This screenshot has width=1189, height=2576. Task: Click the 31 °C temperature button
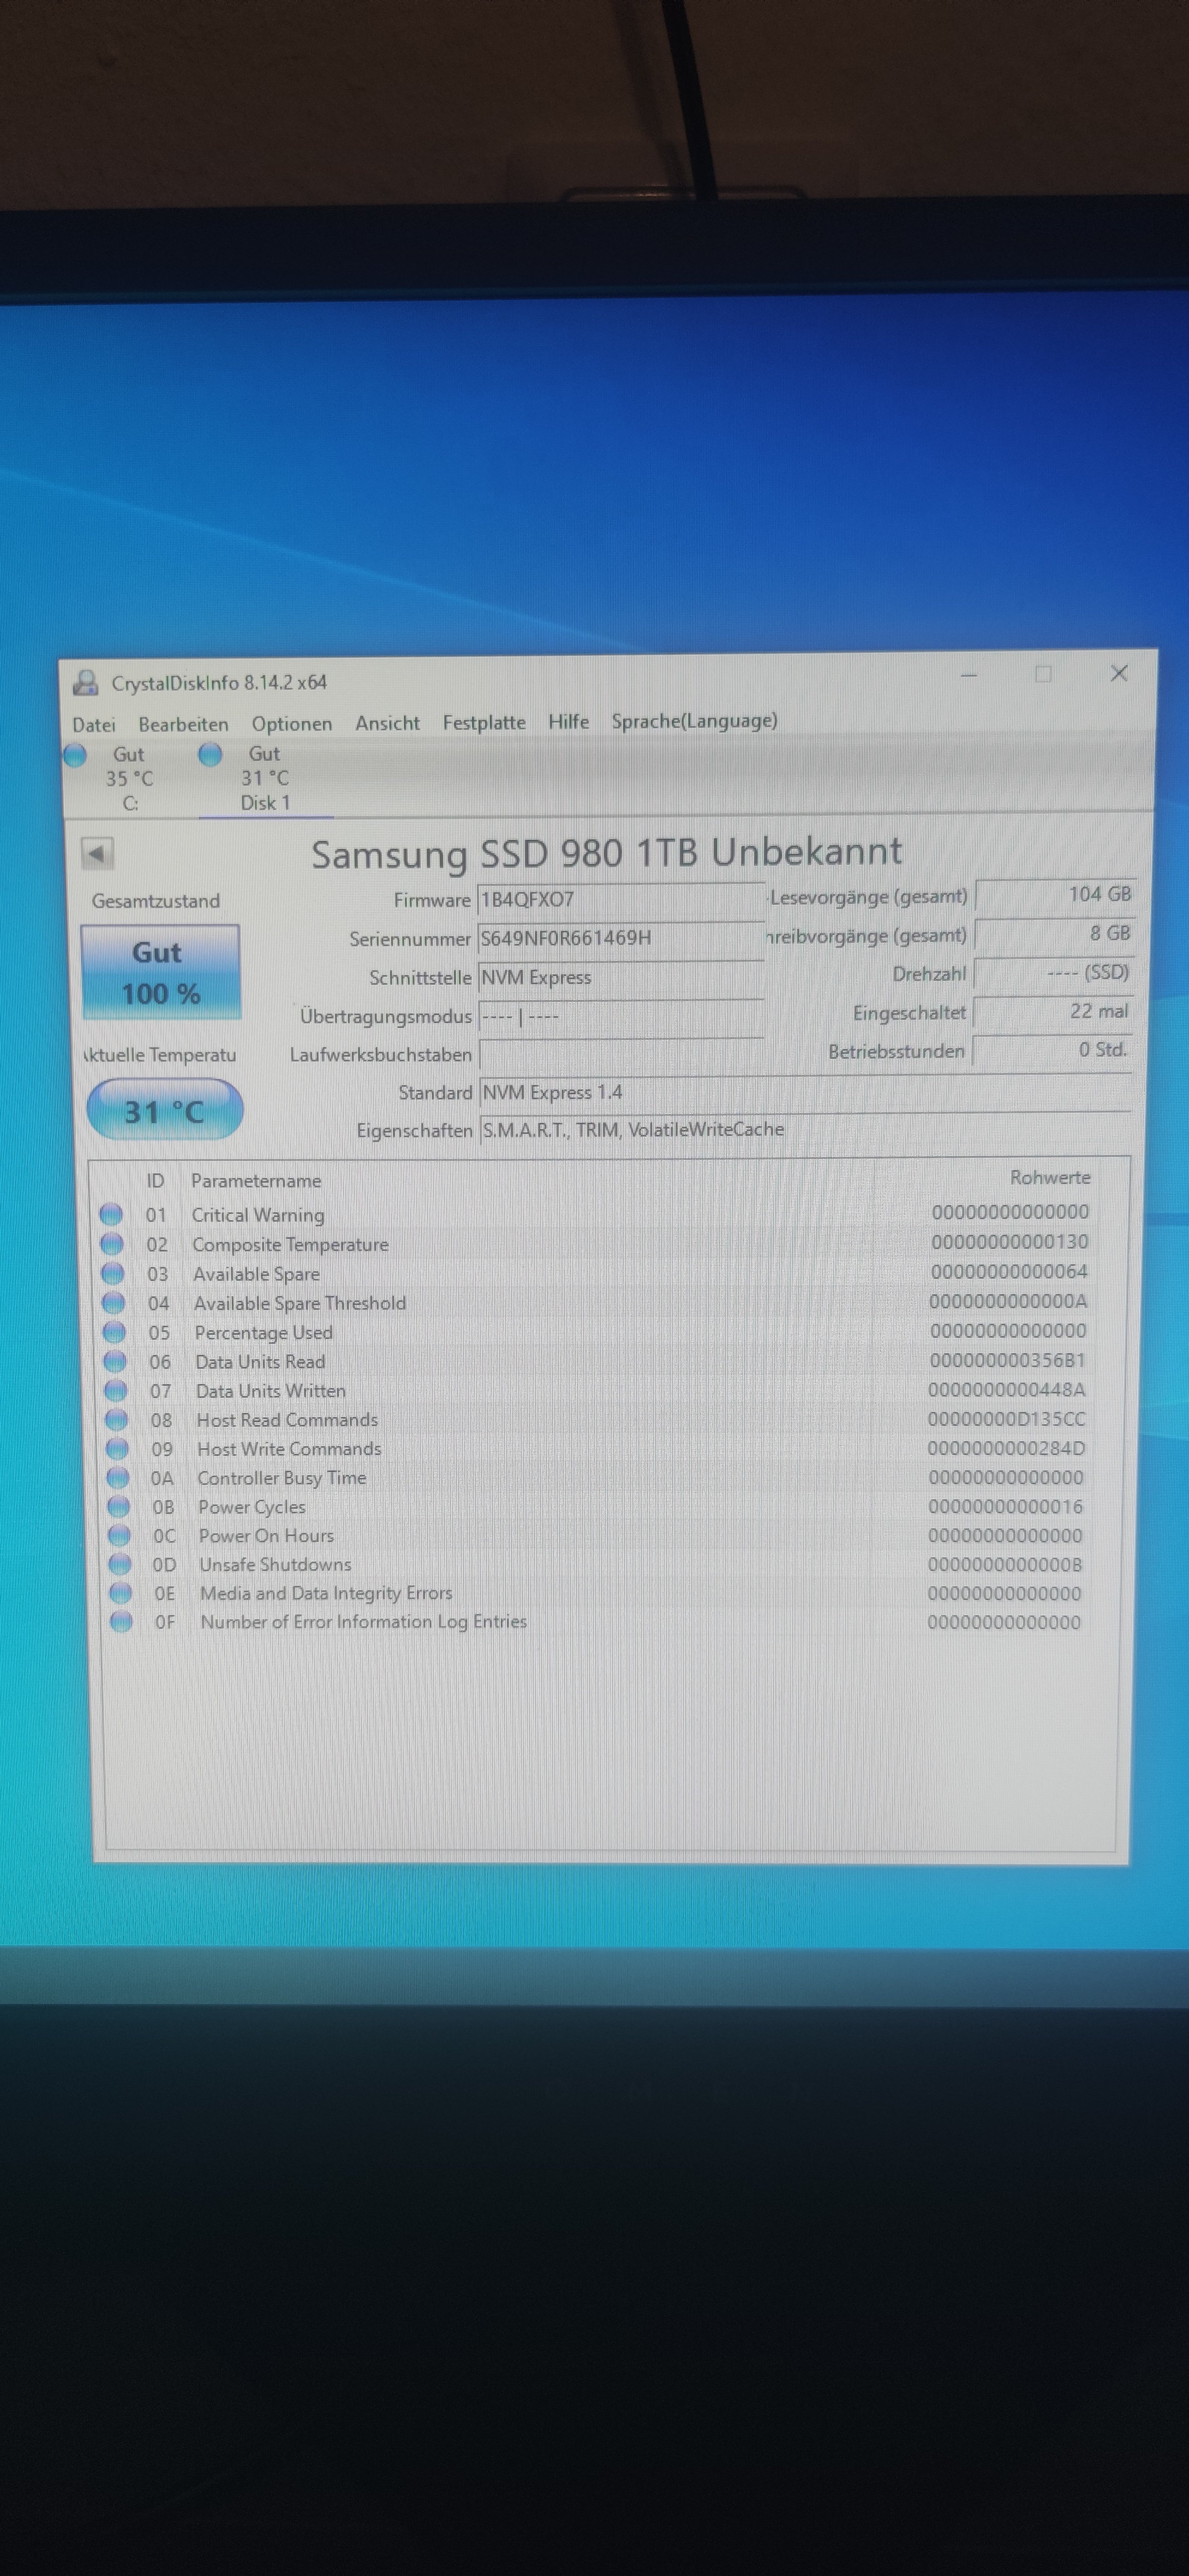[x=165, y=1110]
